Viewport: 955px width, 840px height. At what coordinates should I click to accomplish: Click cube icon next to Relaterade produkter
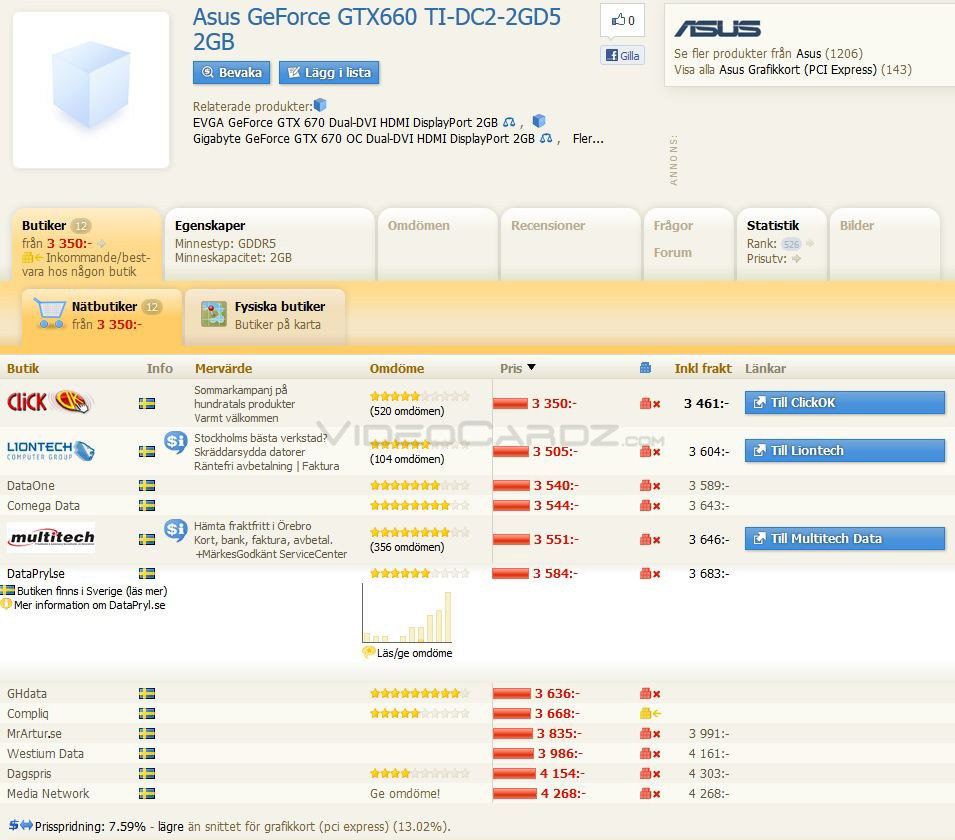coord(320,105)
